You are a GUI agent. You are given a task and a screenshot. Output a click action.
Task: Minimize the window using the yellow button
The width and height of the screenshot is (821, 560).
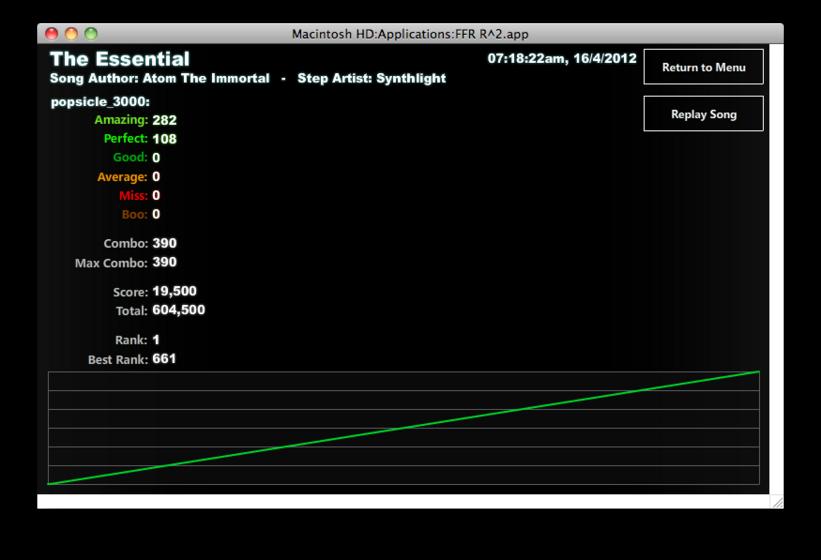click(x=71, y=34)
